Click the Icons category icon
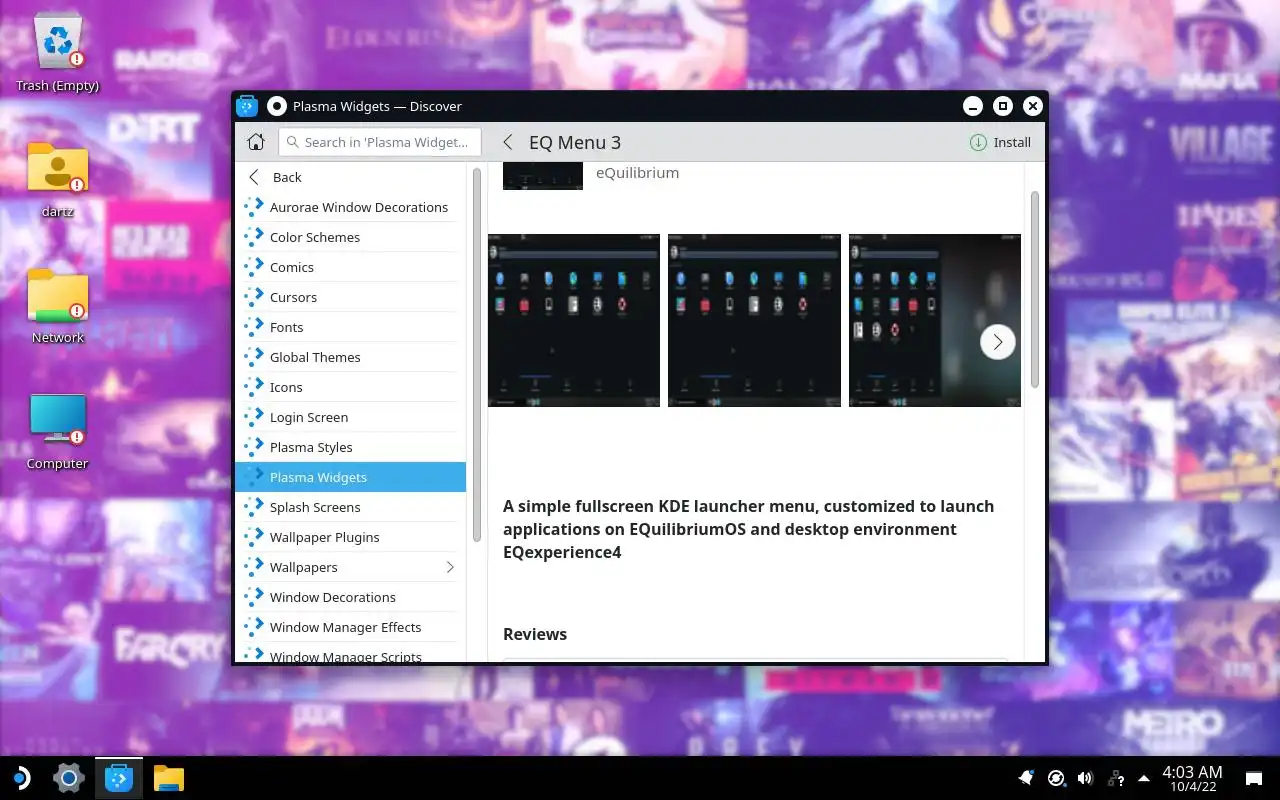The image size is (1280, 800). (x=254, y=387)
